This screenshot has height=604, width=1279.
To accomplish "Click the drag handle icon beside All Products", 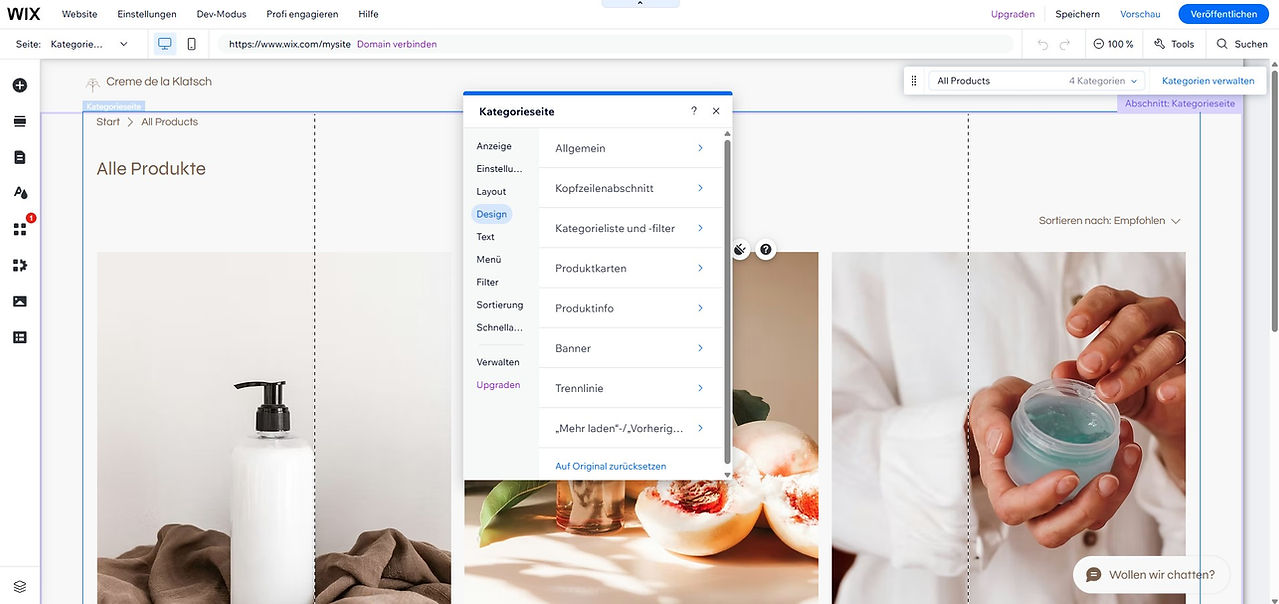I will 914,81.
